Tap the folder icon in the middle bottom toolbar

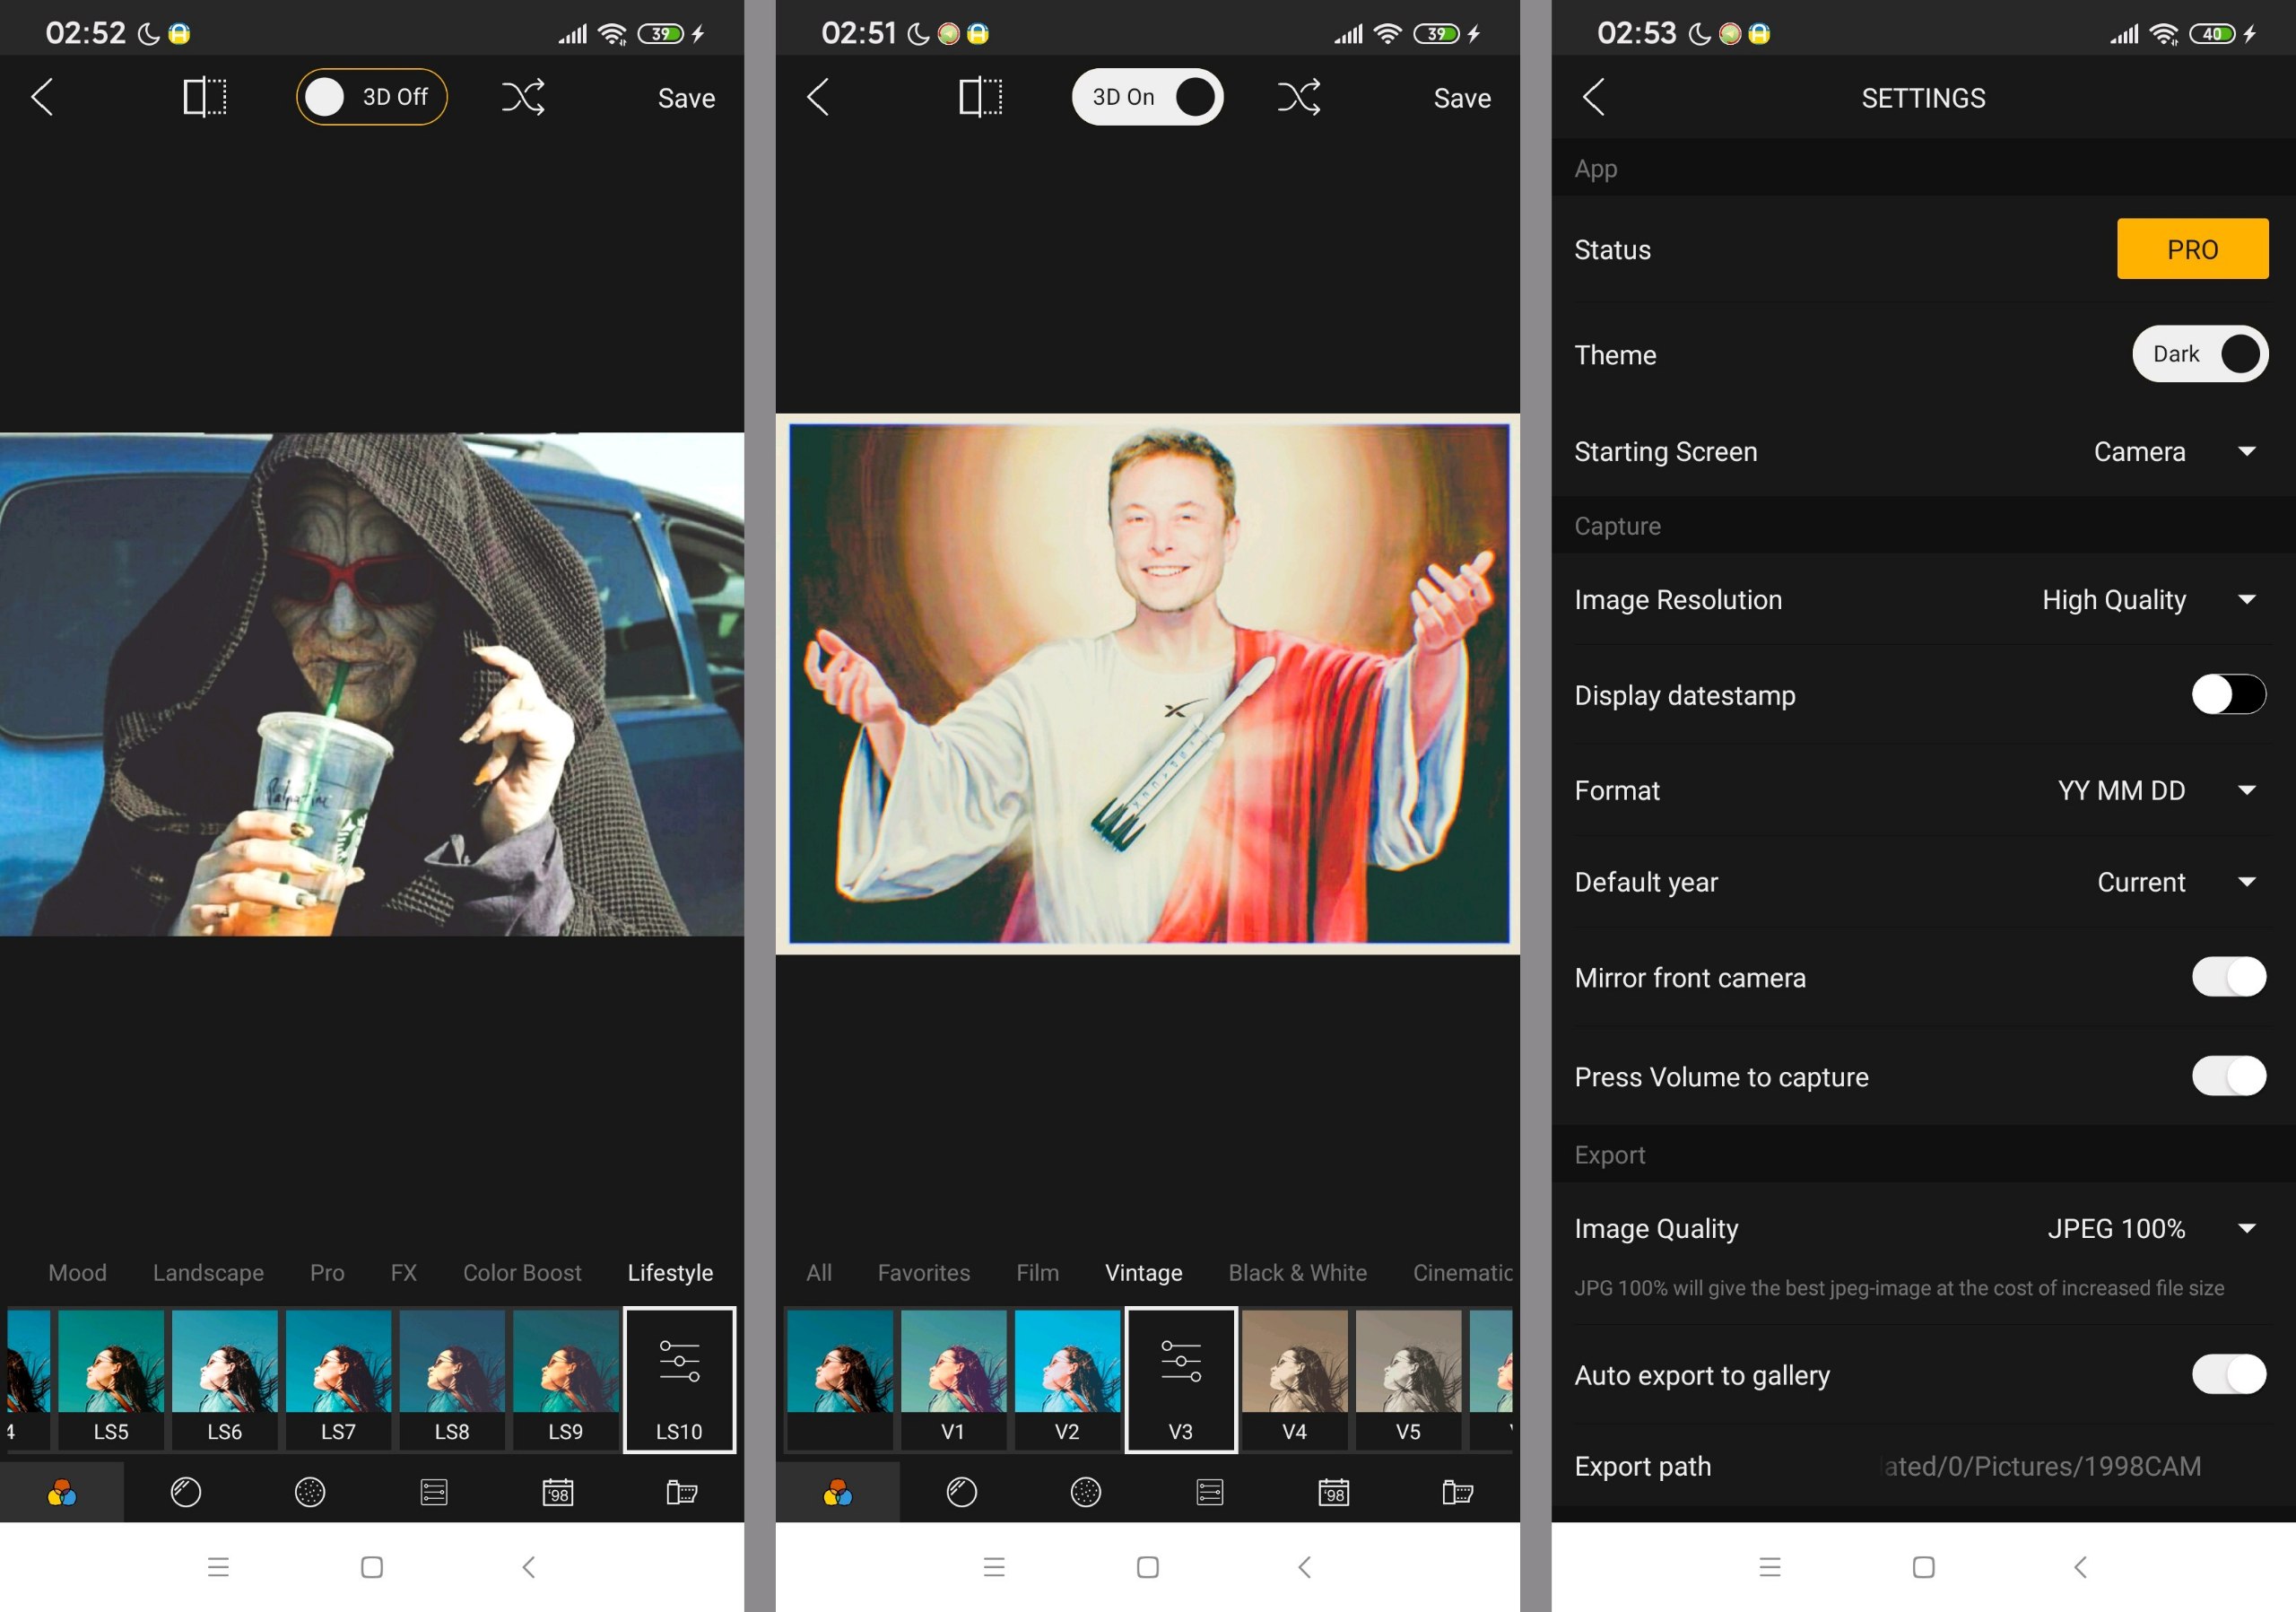[x=1457, y=1492]
